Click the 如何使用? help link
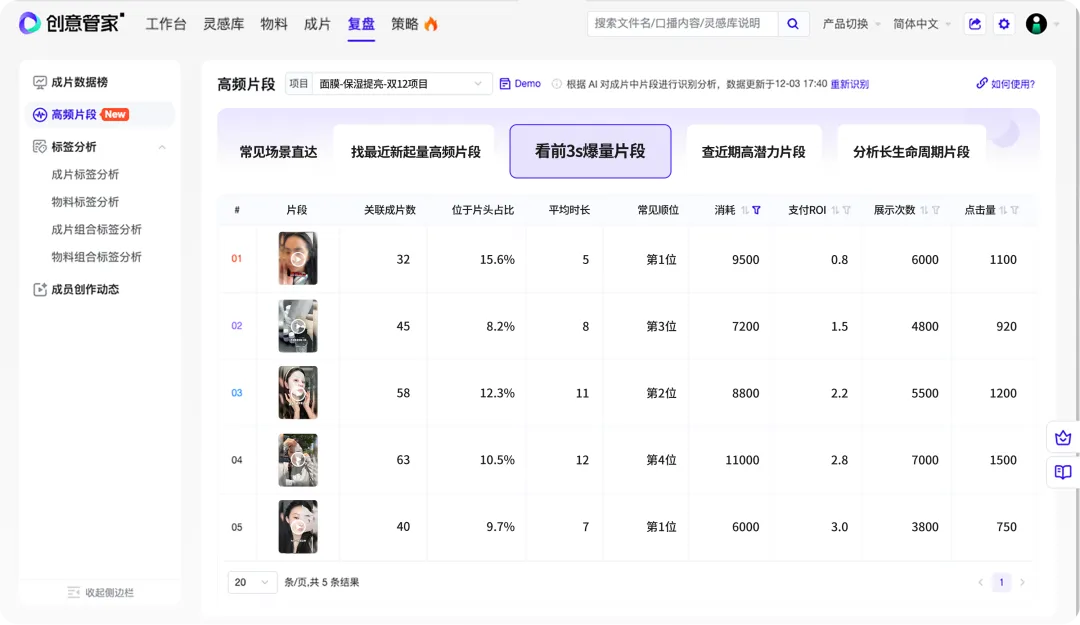This screenshot has height=625, width=1080. [x=1006, y=84]
